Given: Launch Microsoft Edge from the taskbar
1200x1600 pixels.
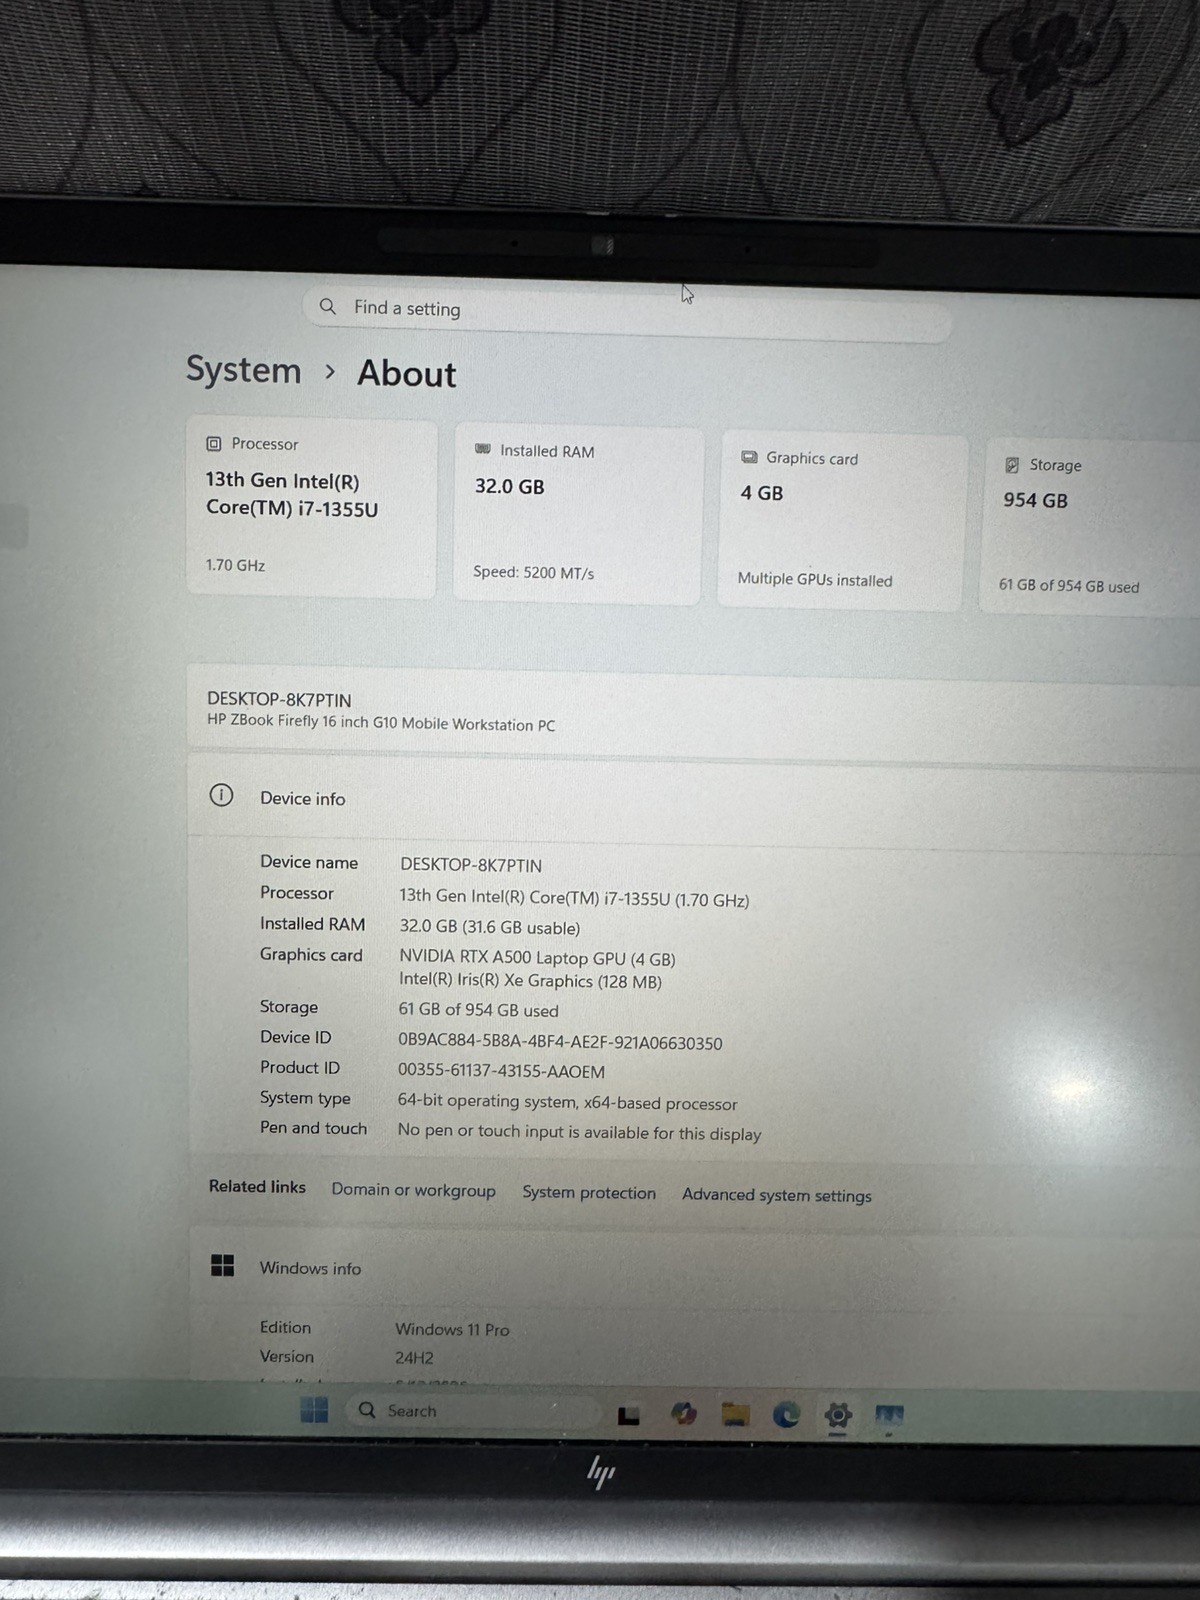Looking at the screenshot, I should tap(786, 1414).
